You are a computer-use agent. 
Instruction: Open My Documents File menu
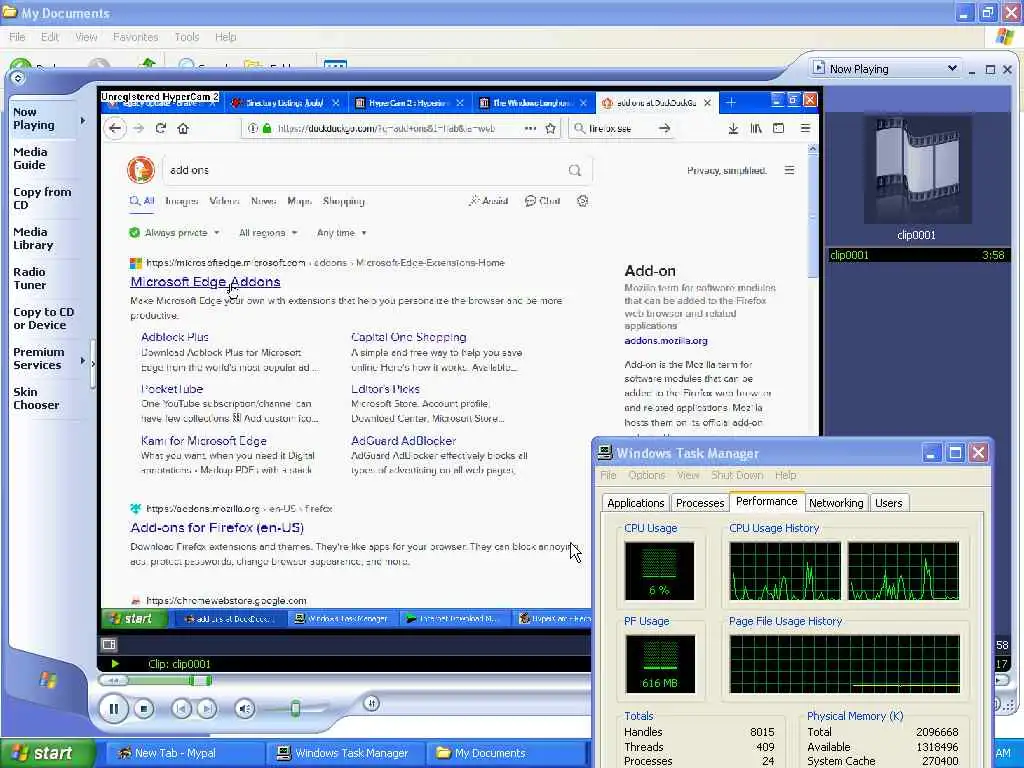[17, 37]
